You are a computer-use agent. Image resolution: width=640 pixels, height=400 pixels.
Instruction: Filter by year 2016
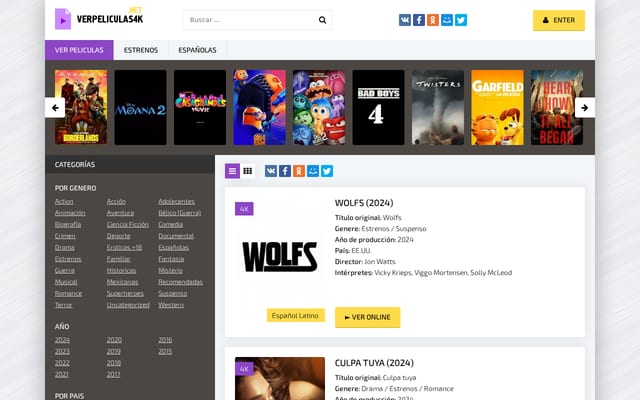tap(165, 340)
